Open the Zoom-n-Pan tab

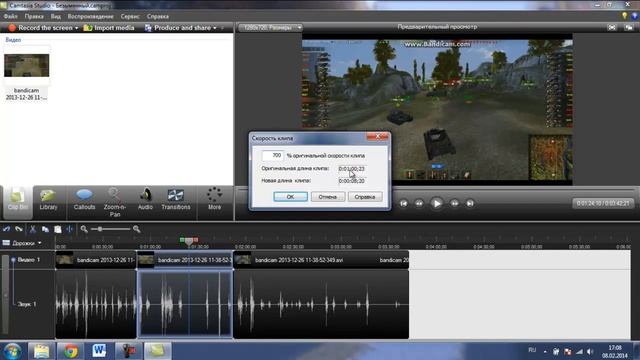point(115,202)
